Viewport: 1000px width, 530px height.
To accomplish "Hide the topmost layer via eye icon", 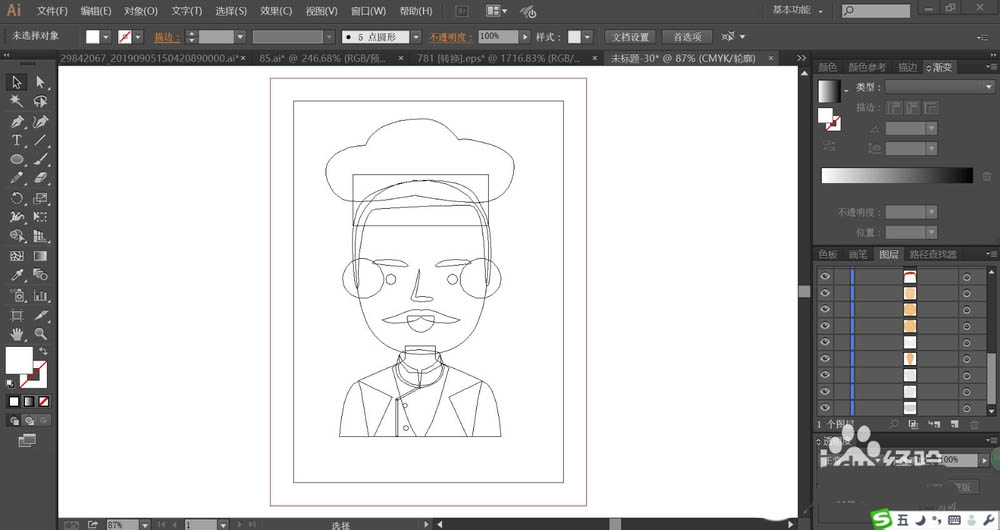I will (x=825, y=276).
